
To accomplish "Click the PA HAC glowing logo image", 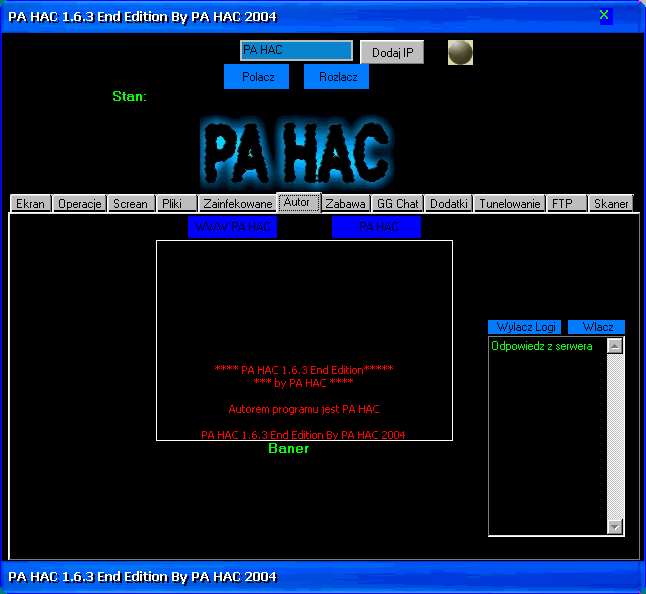I will pyautogui.click(x=295, y=152).
